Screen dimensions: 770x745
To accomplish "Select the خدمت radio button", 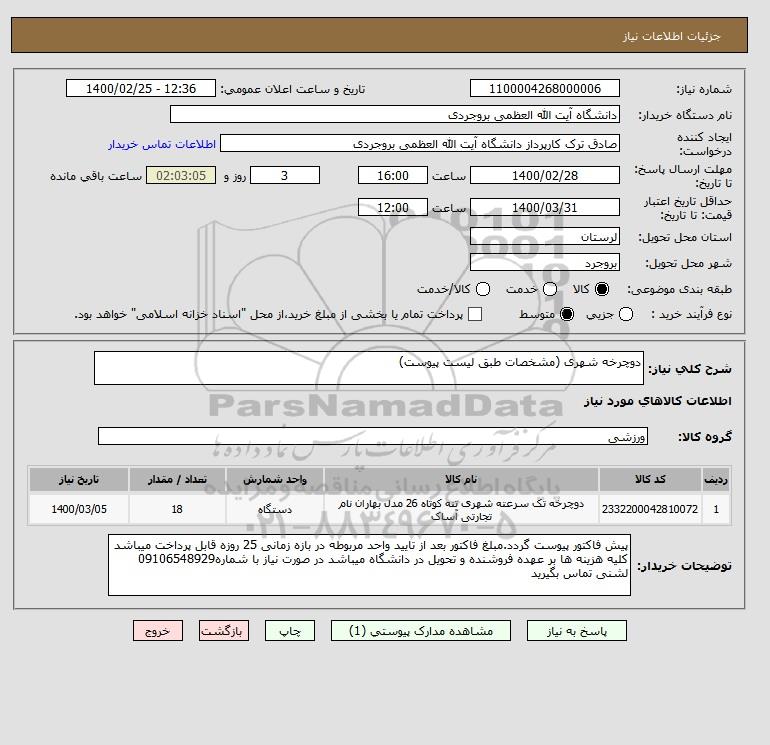I will point(550,289).
